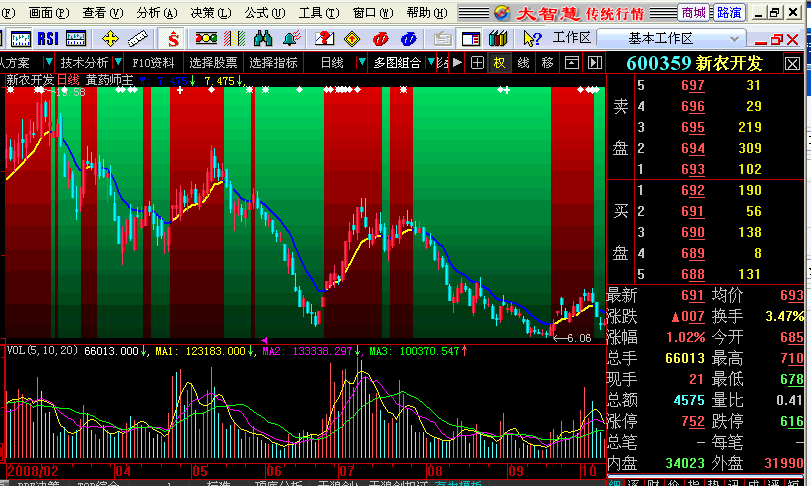
Task: Close the 600359 quote panel with X box
Action: point(792,64)
